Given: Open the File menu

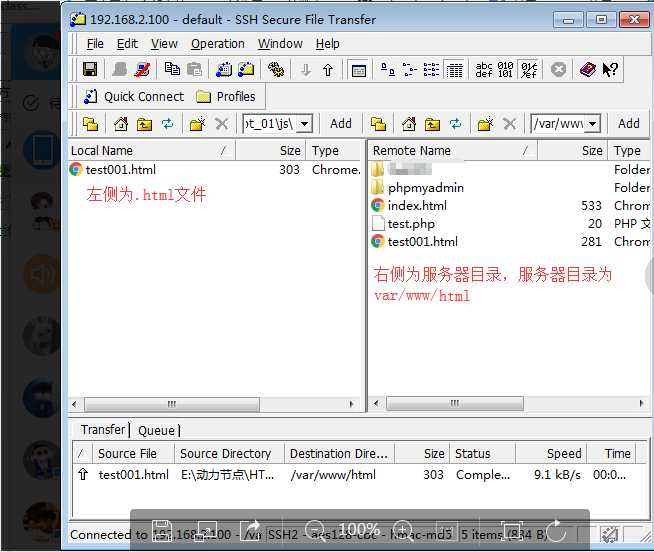Looking at the screenshot, I should click(95, 43).
